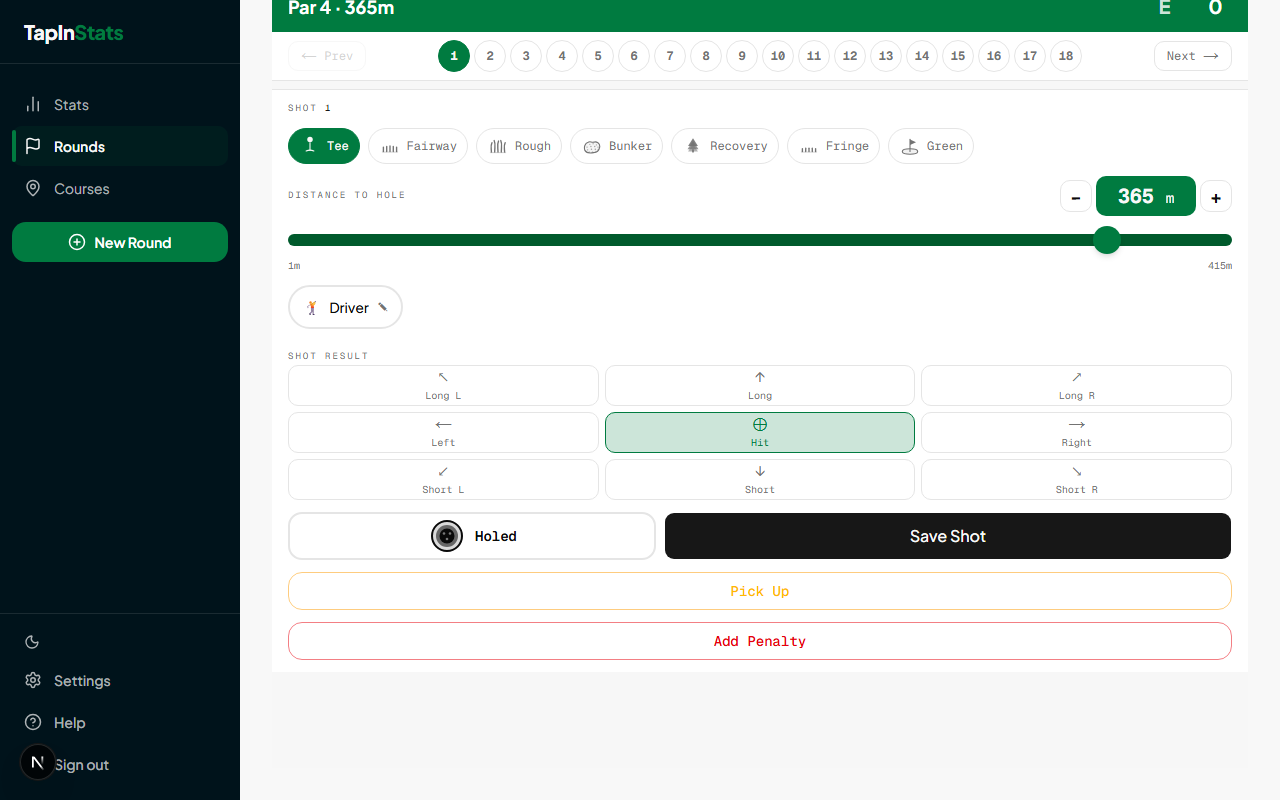Image resolution: width=1280 pixels, height=800 pixels.
Task: Click the Stats bar-chart icon
Action: (33, 105)
